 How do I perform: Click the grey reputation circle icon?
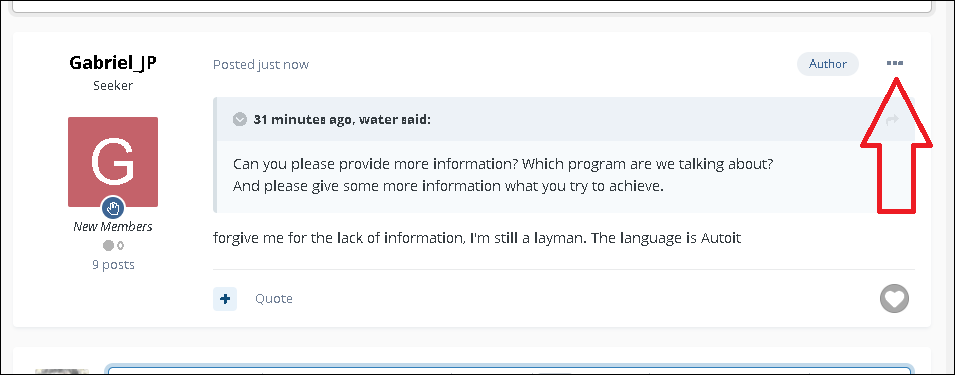(108, 246)
